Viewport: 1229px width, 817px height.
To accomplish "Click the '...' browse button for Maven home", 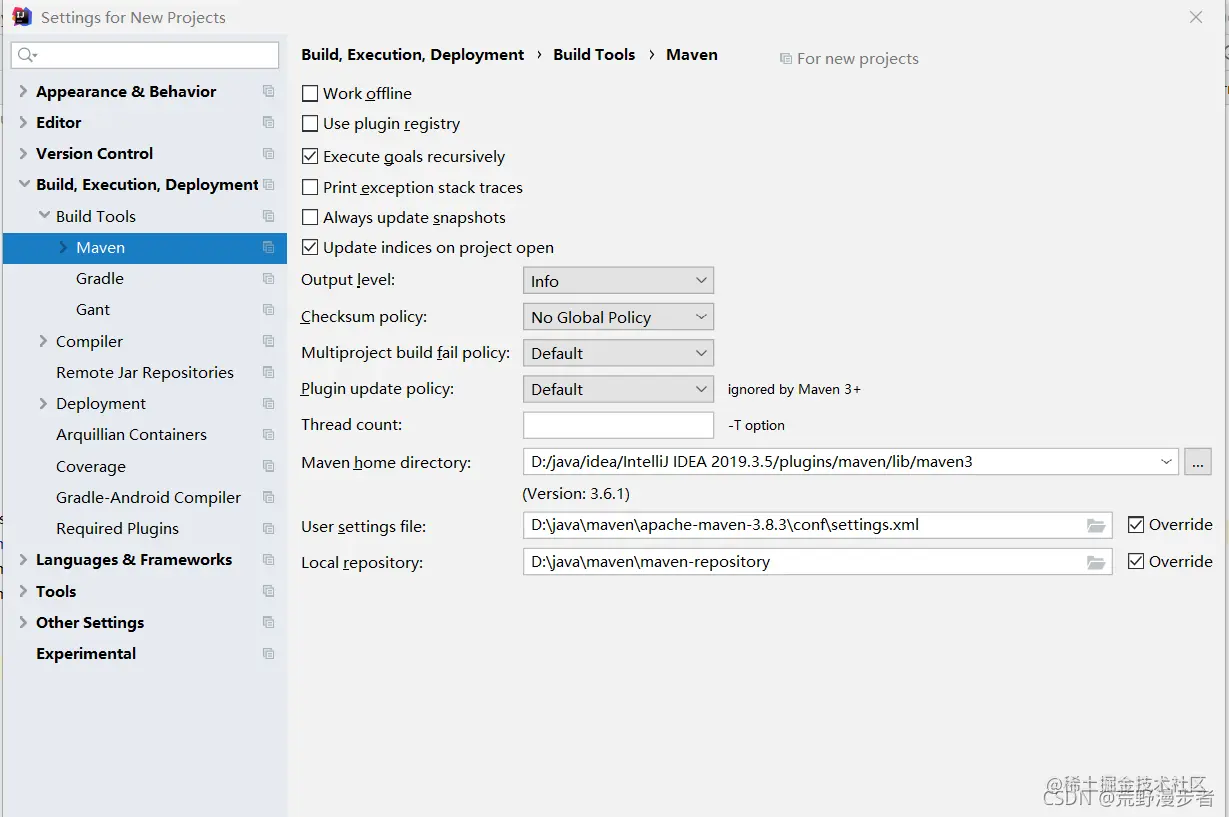I will (1198, 462).
